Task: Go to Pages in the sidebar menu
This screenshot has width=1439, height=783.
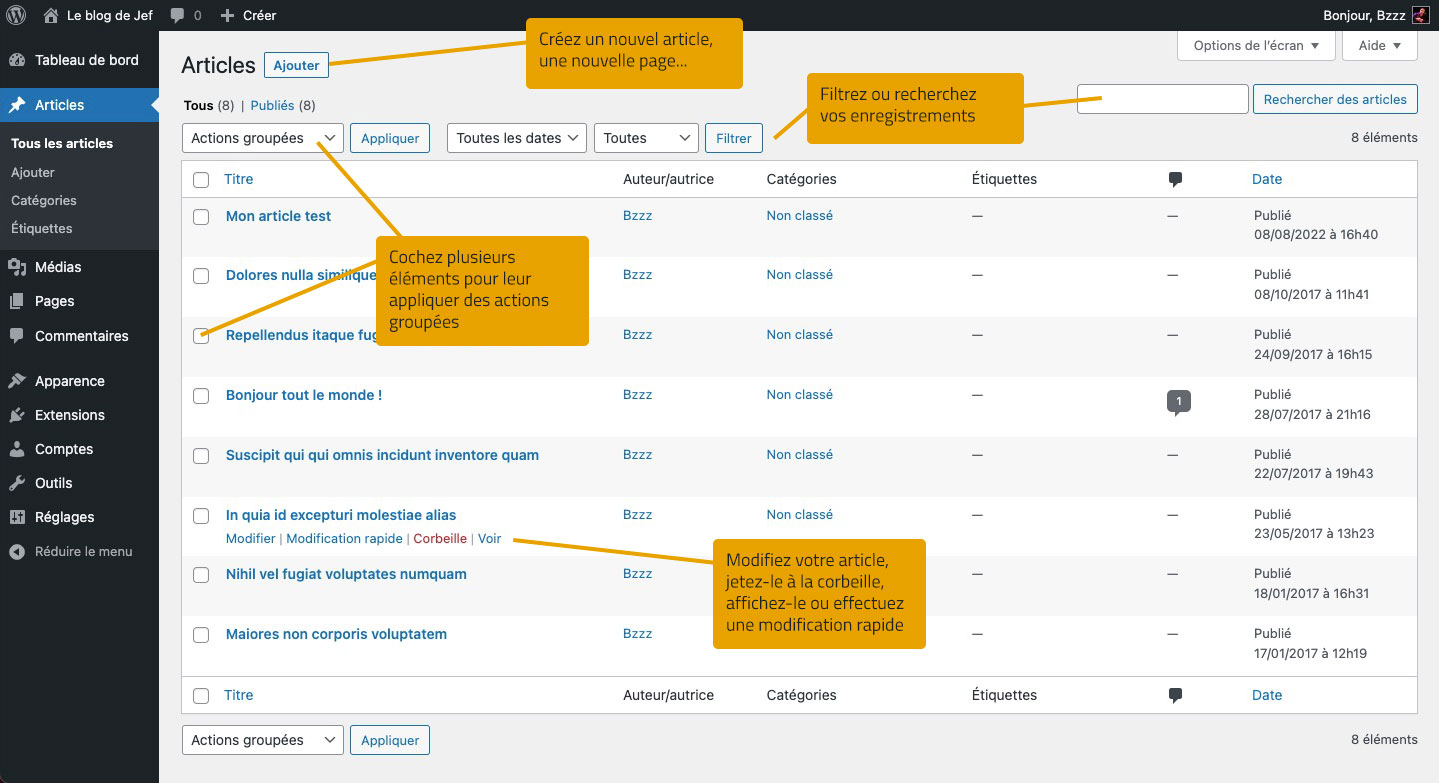Action: tap(55, 301)
